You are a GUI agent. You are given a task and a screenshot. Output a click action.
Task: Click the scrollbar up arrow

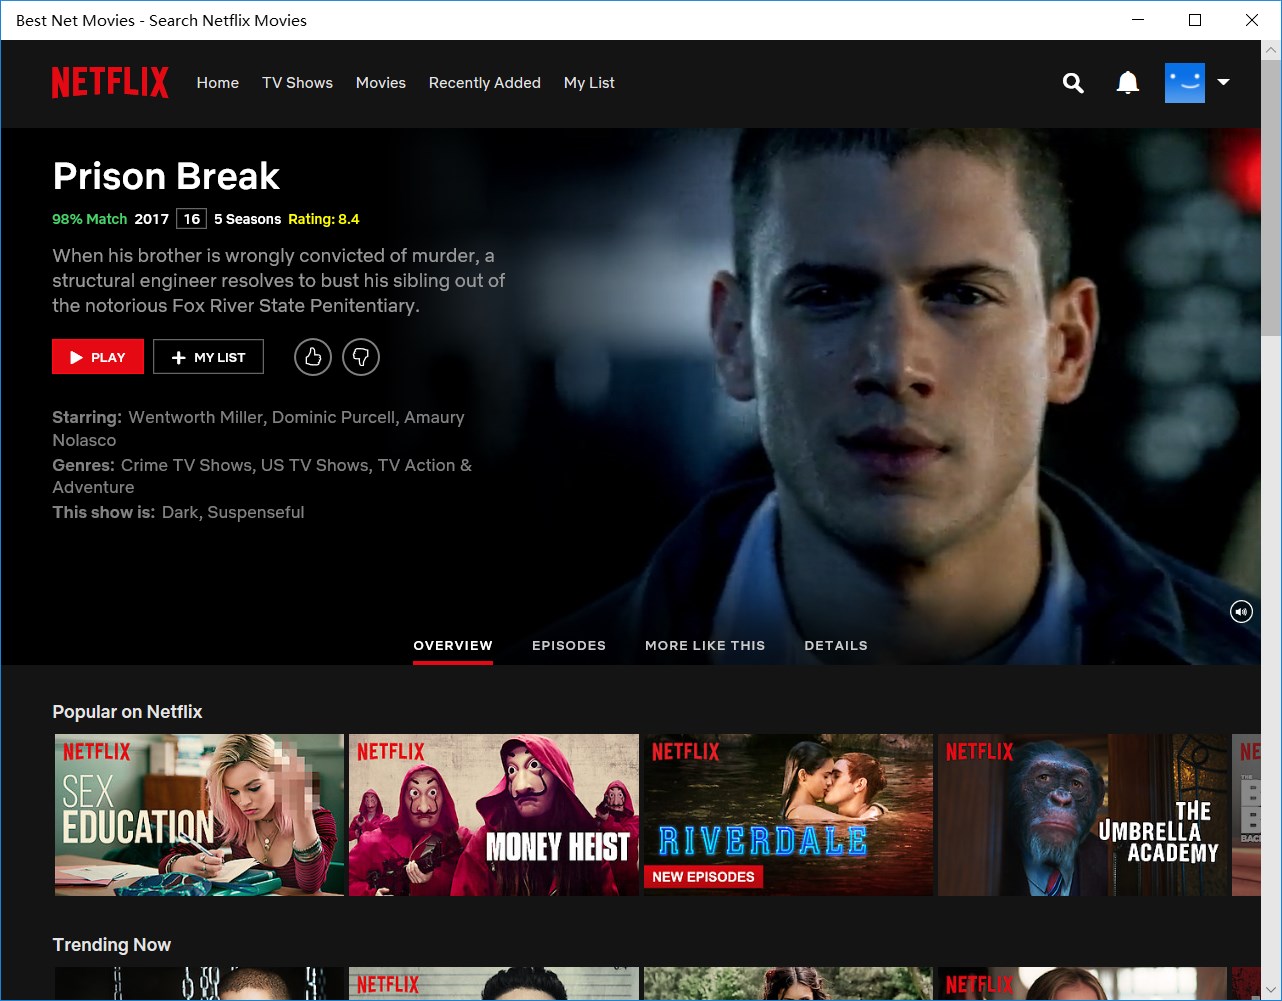[x=1271, y=49]
